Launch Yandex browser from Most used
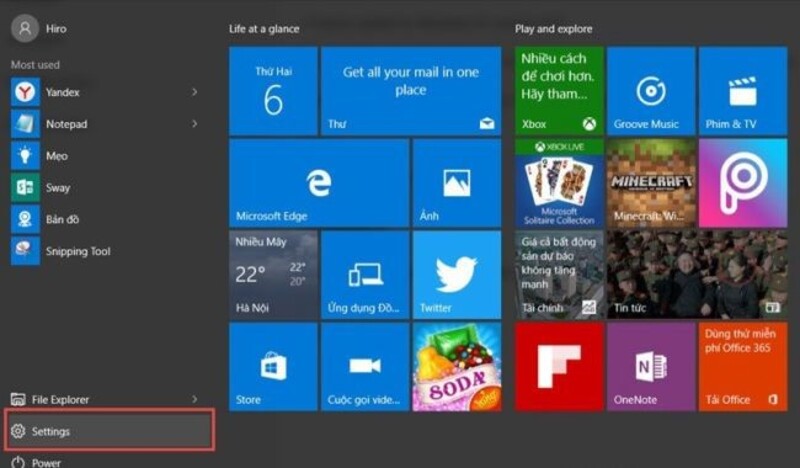The image size is (800, 468). tap(105, 92)
